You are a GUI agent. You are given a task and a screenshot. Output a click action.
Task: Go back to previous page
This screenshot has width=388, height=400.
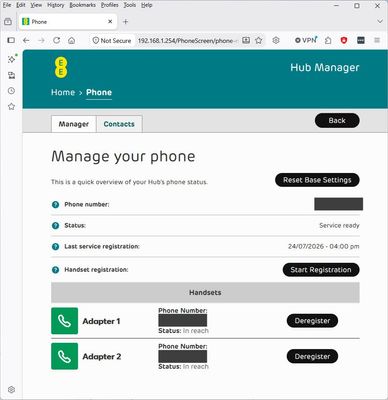[26, 40]
